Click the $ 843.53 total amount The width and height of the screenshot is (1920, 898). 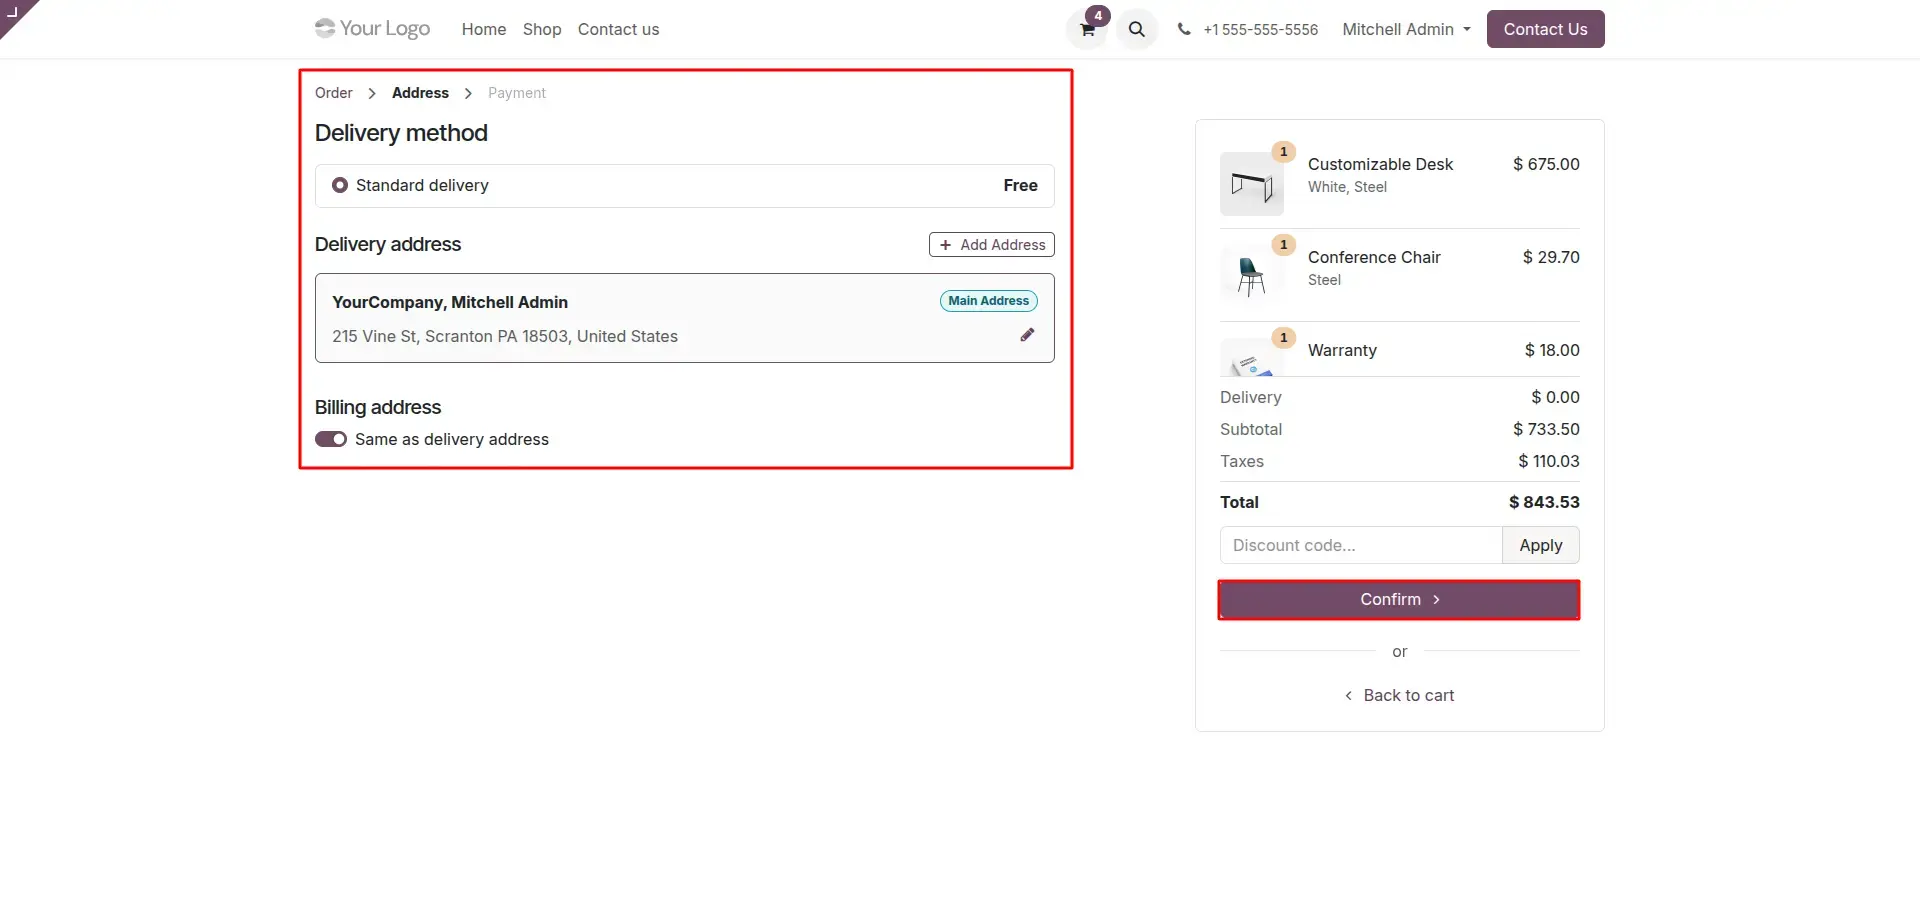click(1544, 502)
